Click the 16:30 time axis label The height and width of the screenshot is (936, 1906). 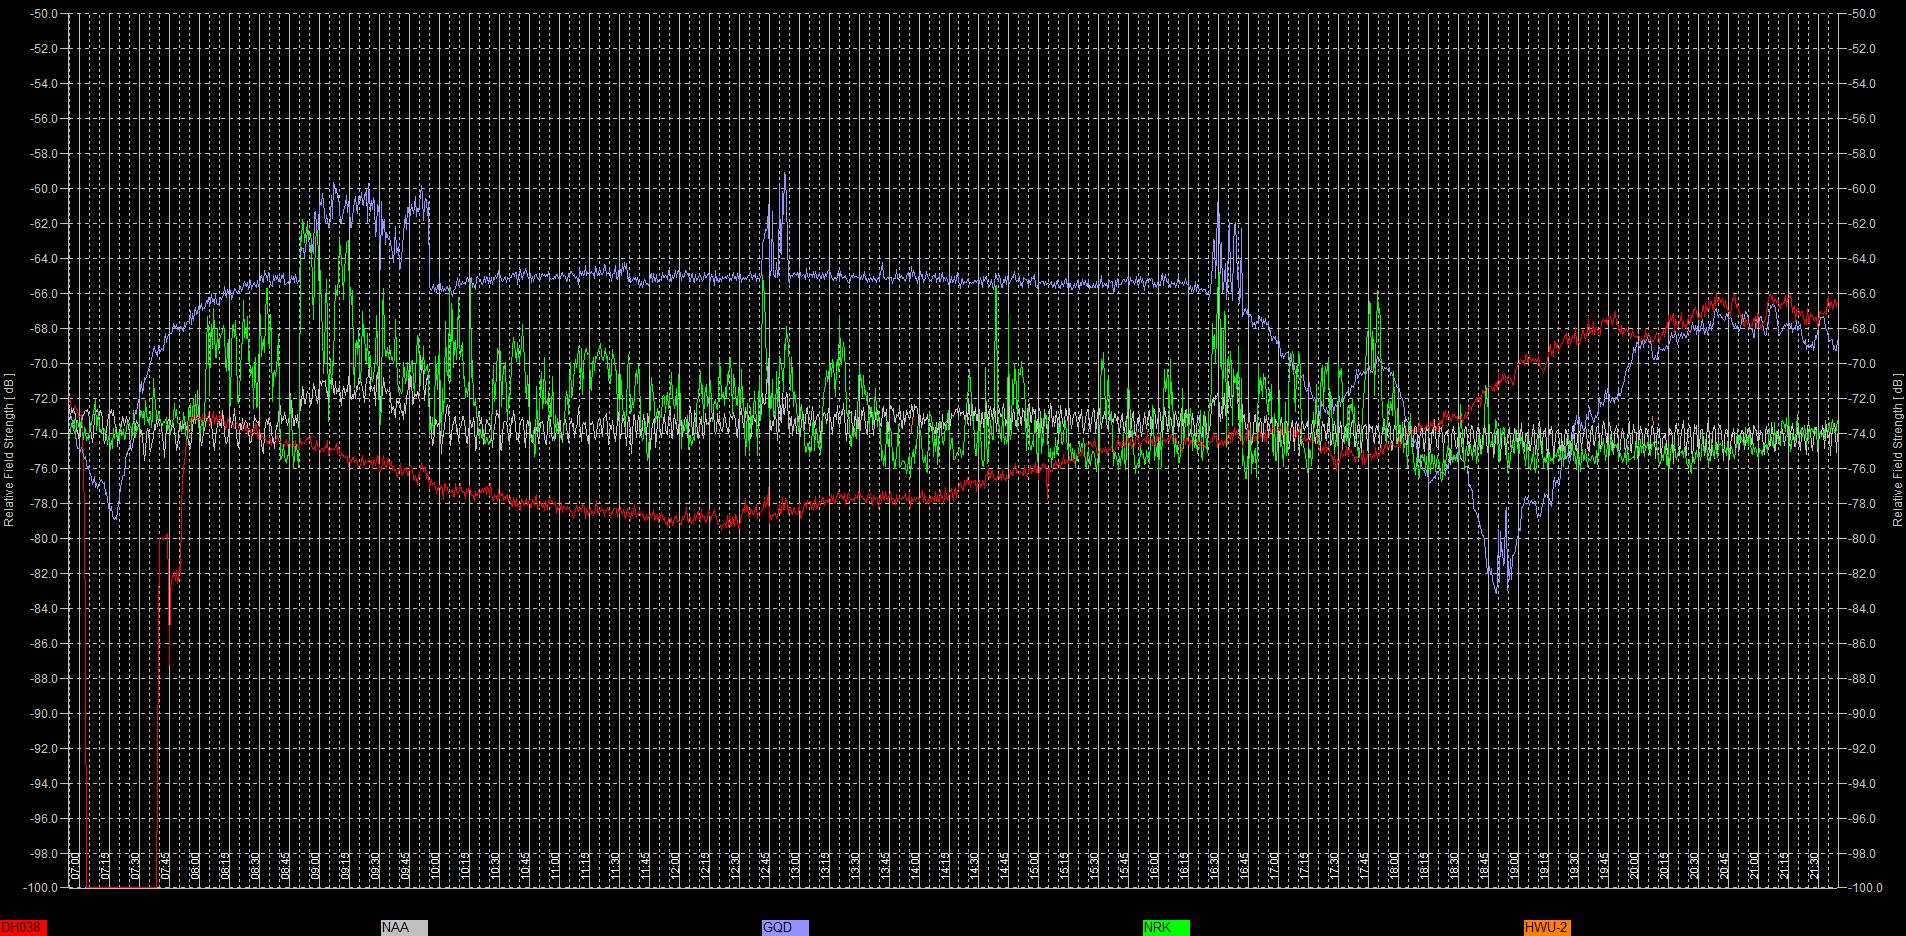click(1214, 867)
